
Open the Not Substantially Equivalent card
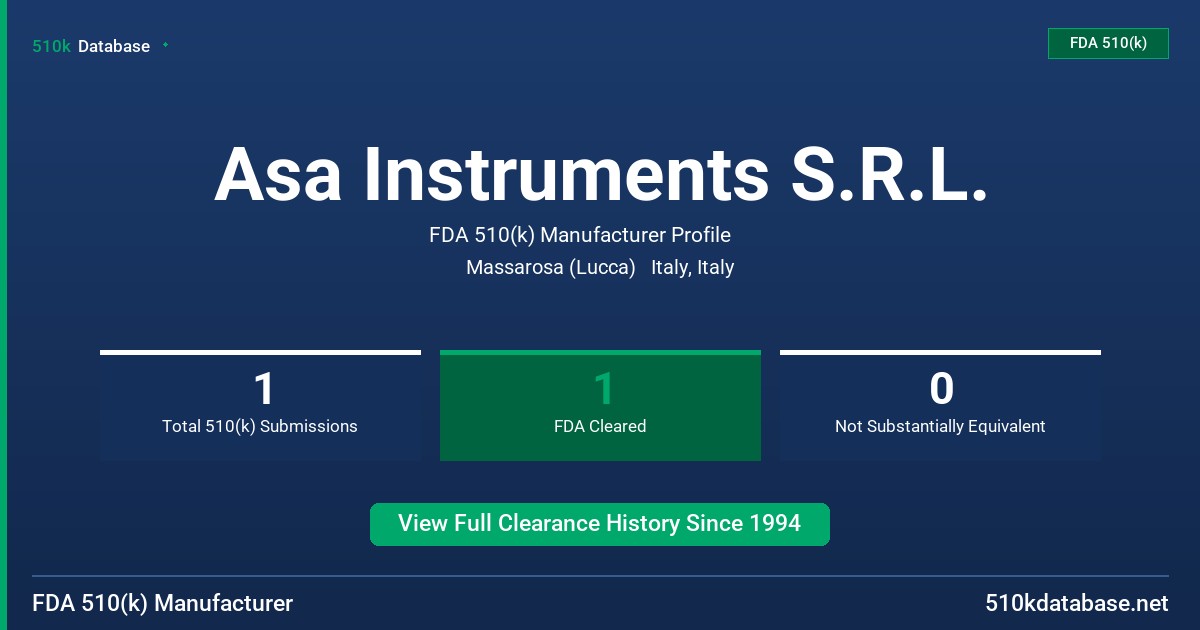[940, 405]
